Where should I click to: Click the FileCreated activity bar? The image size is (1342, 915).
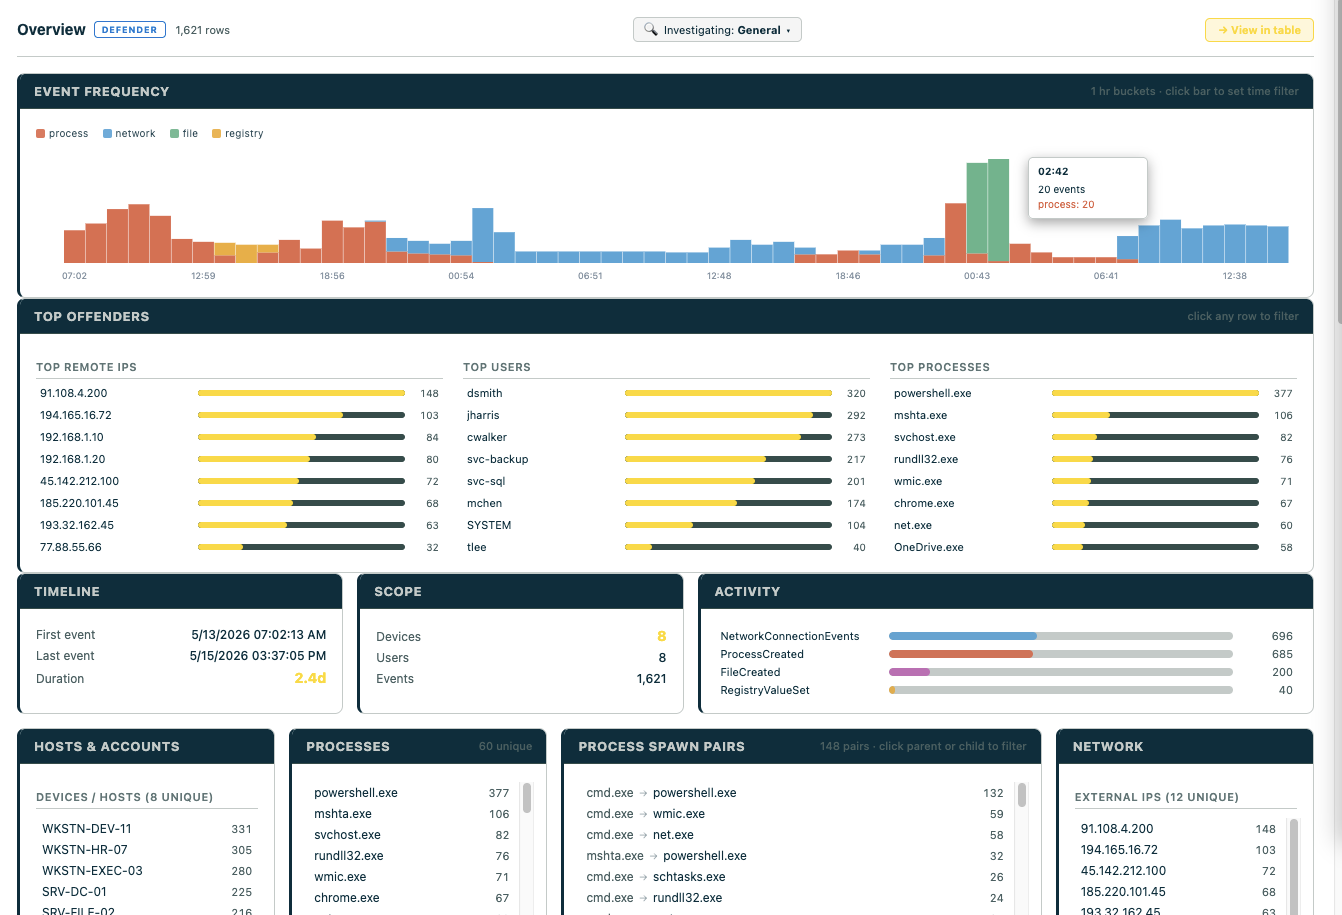tap(1061, 672)
